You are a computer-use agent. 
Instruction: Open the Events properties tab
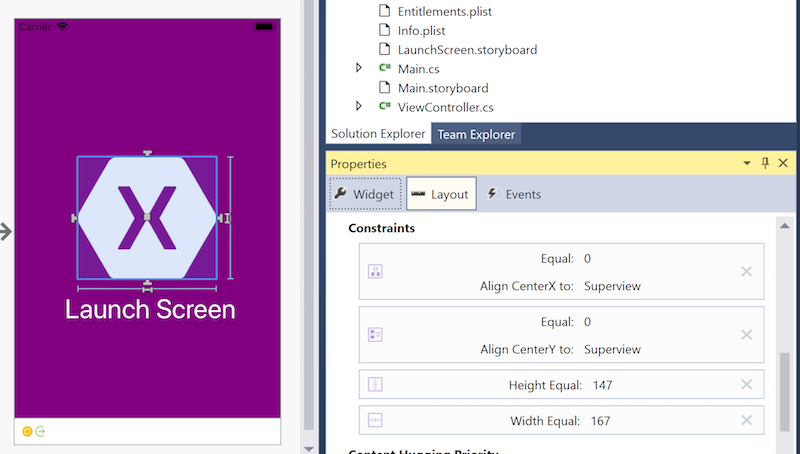coord(514,194)
